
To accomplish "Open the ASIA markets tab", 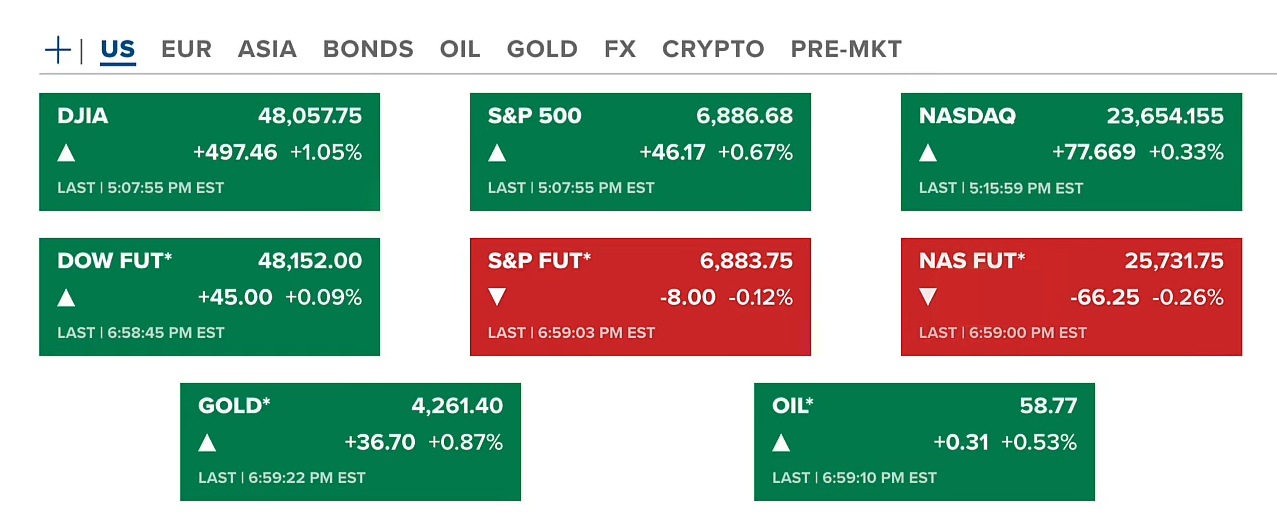I will [267, 49].
